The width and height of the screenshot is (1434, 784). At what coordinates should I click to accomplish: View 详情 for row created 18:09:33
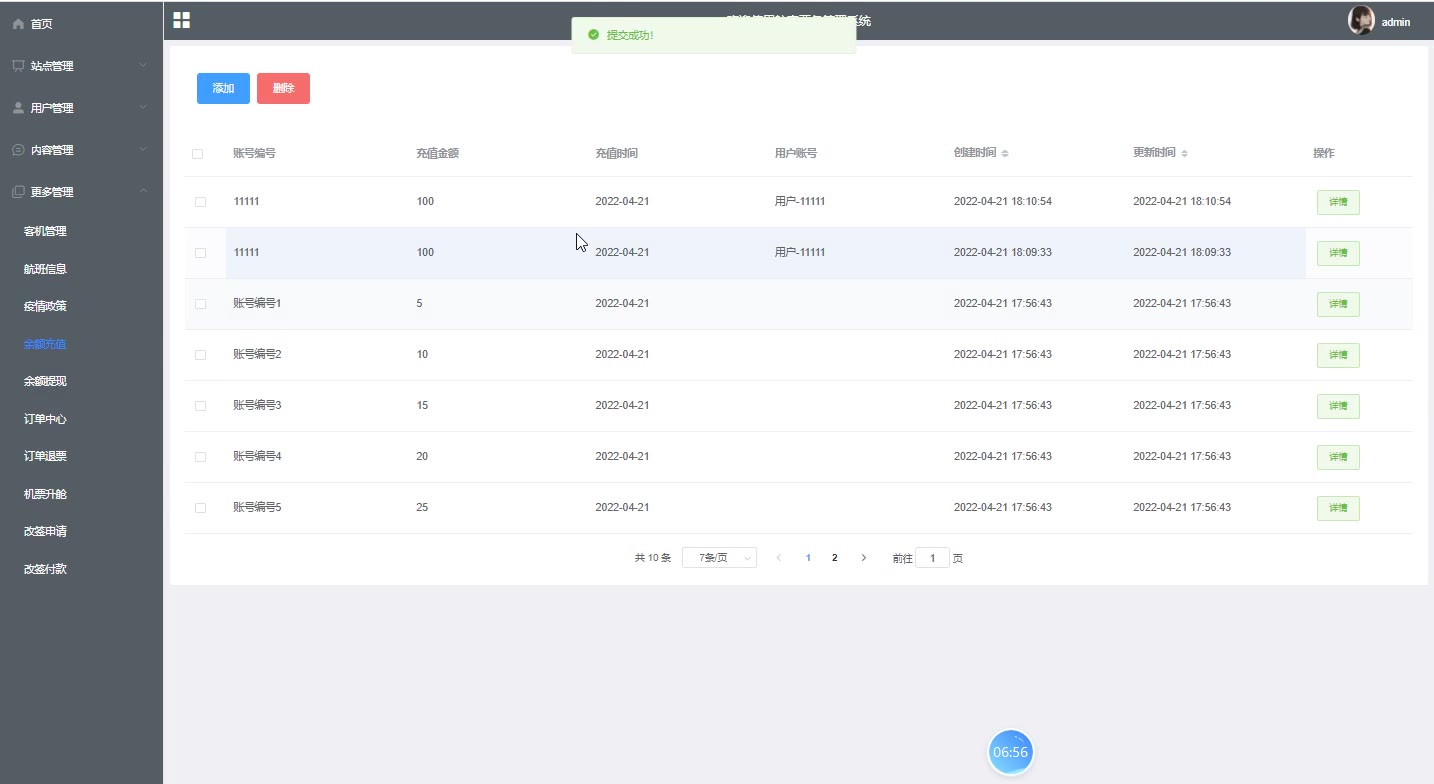tap(1338, 253)
